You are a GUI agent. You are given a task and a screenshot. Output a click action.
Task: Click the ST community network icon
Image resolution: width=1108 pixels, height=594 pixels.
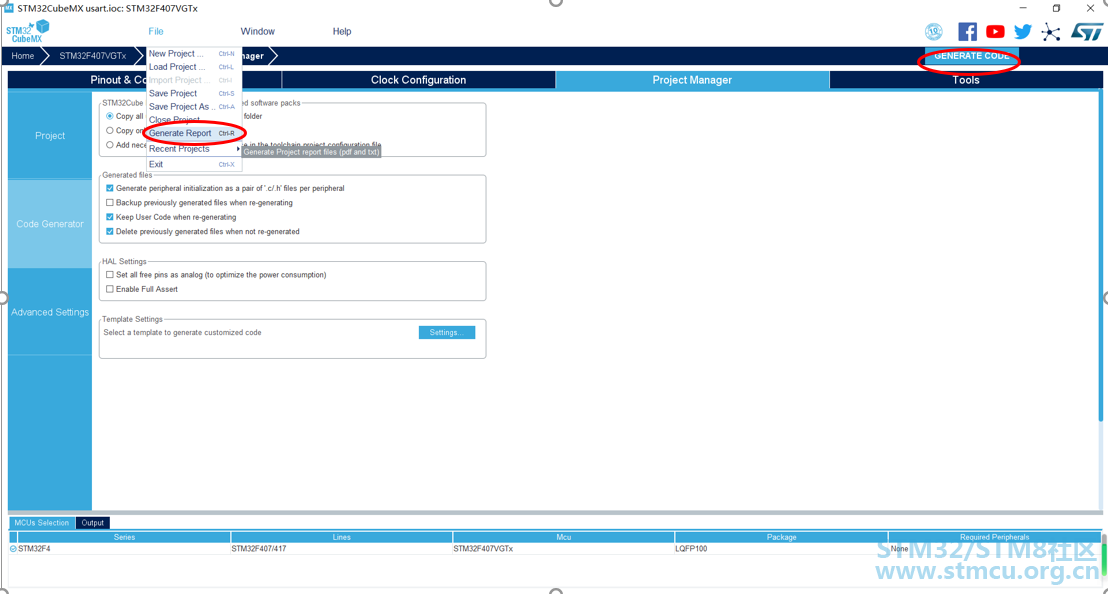(x=1051, y=32)
